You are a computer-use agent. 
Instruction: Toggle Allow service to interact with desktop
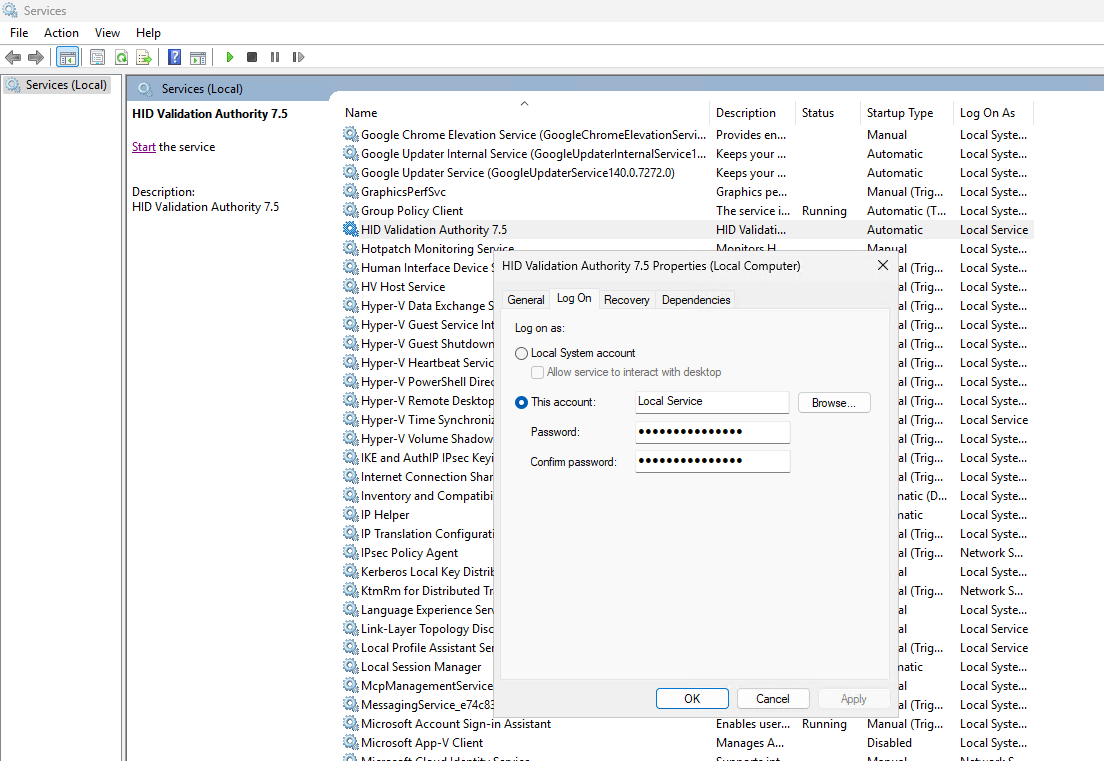tap(538, 372)
